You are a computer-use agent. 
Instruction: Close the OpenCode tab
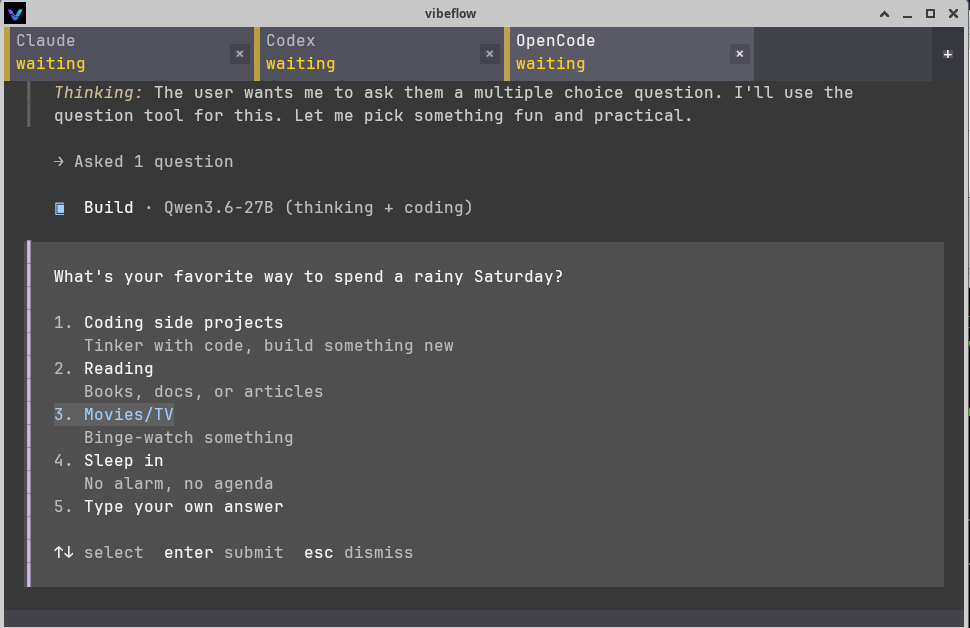tap(739, 54)
